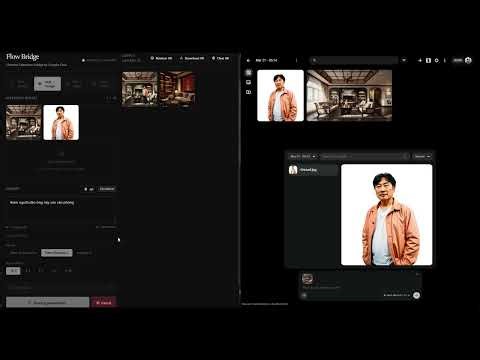The height and width of the screenshot is (360, 480).
Task: Go back with the arrow beside project title
Action: coord(248,60)
